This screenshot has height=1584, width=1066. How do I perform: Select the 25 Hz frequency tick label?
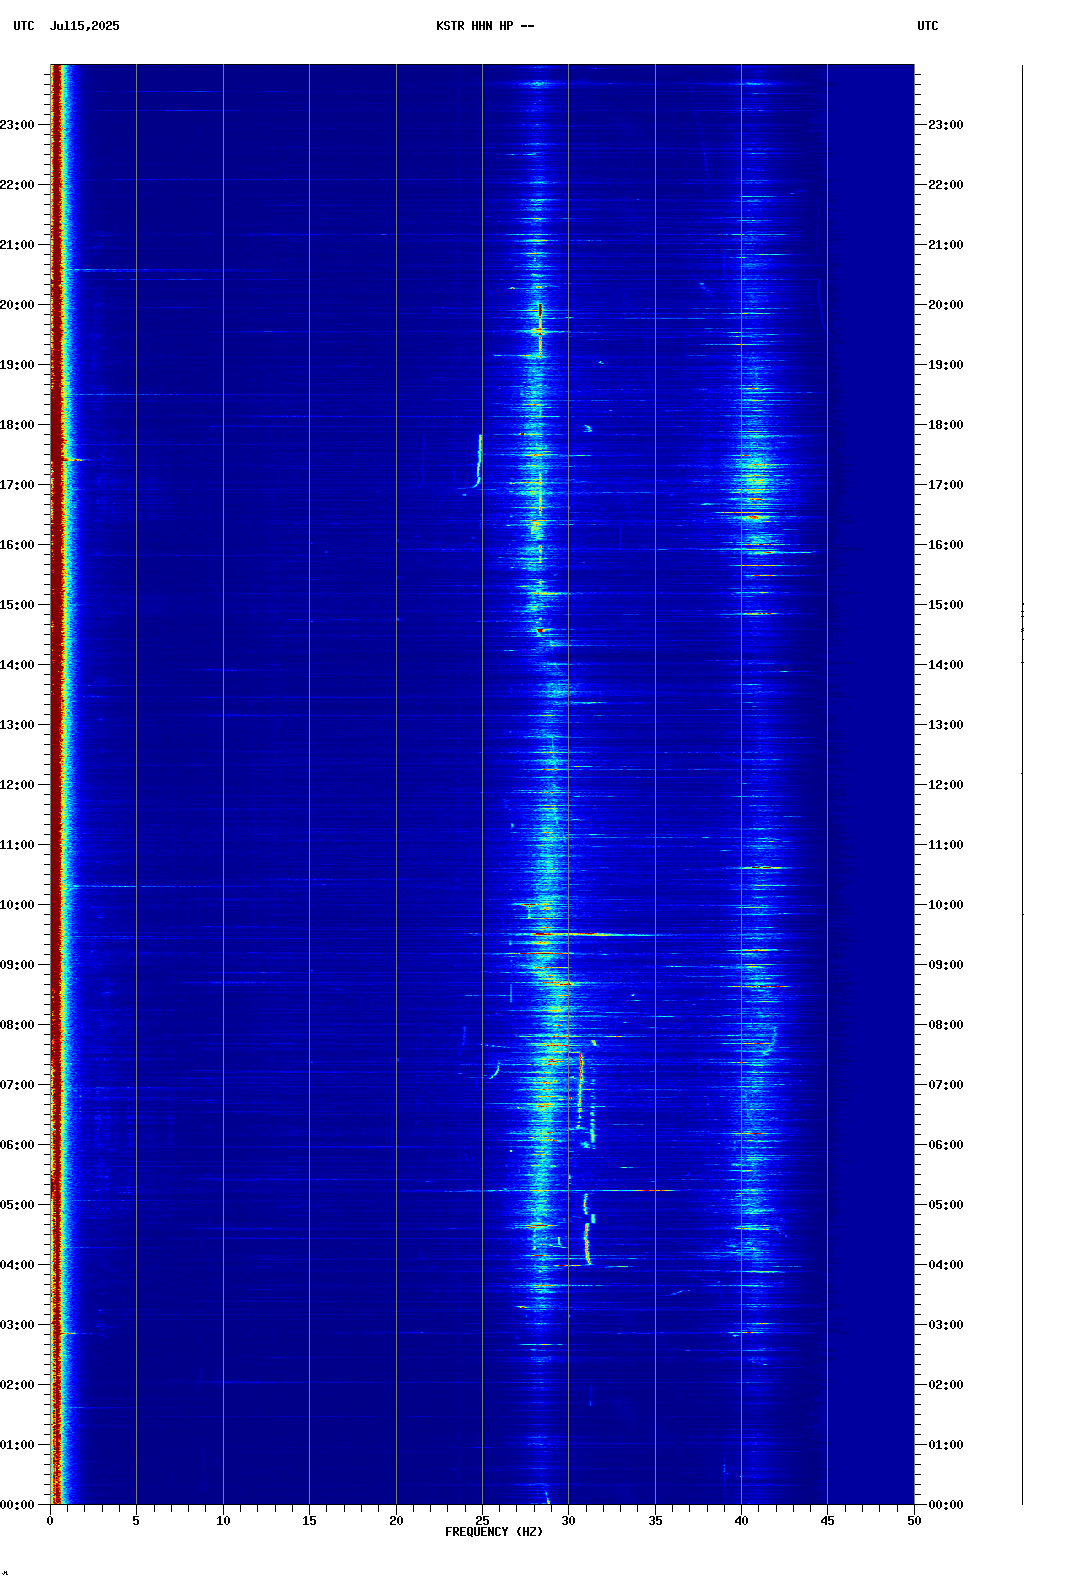(x=482, y=1521)
